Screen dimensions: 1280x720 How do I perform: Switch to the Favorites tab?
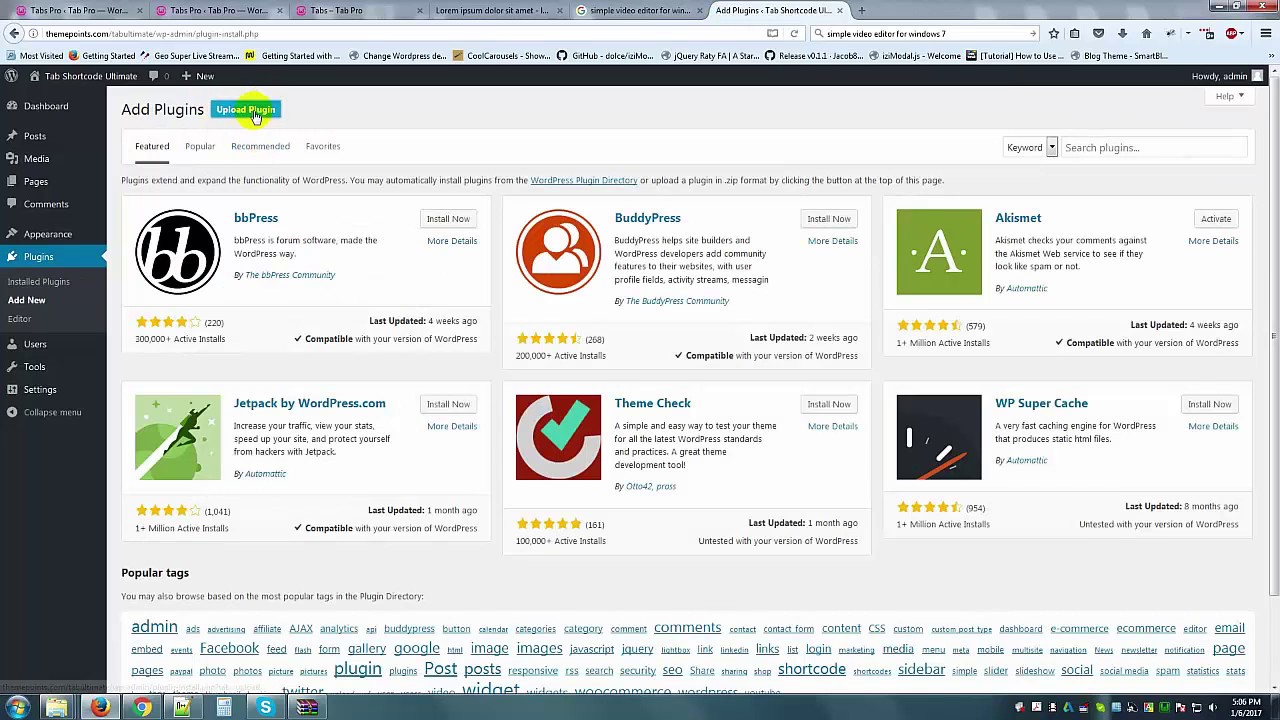(x=323, y=147)
